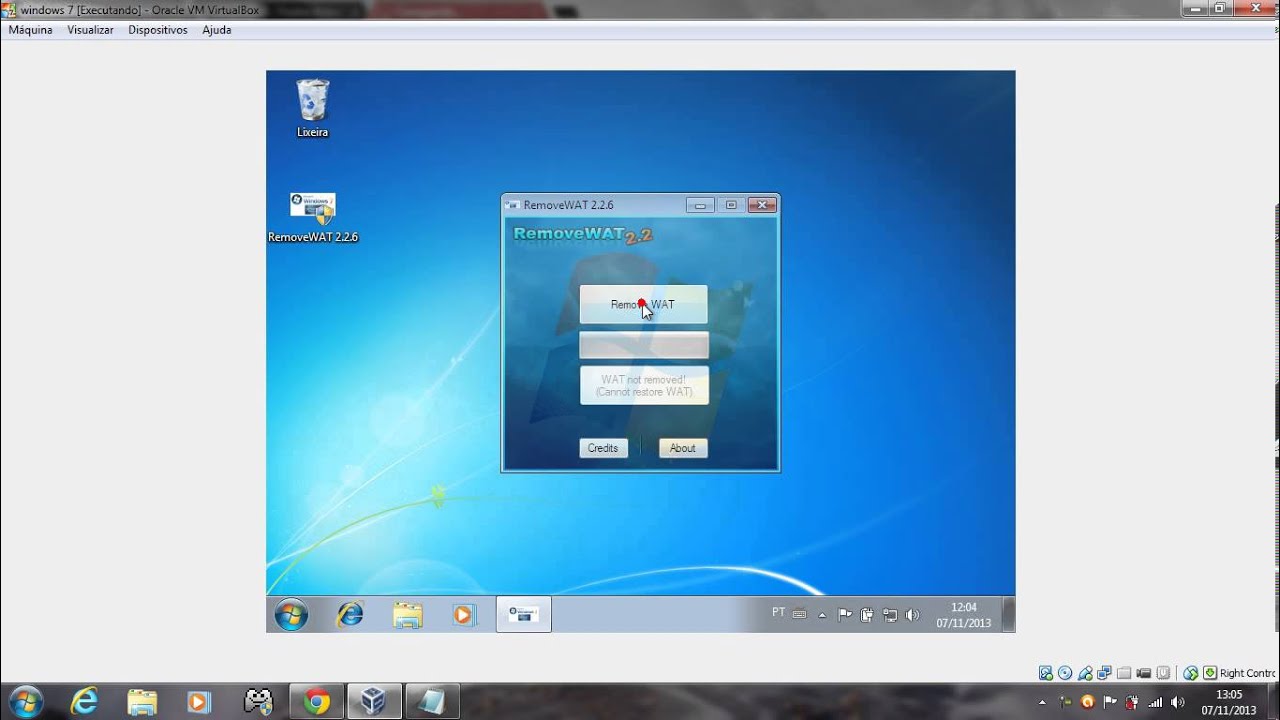Click the host volume speaker icon
This screenshot has width=1280, height=720.
(1177, 702)
